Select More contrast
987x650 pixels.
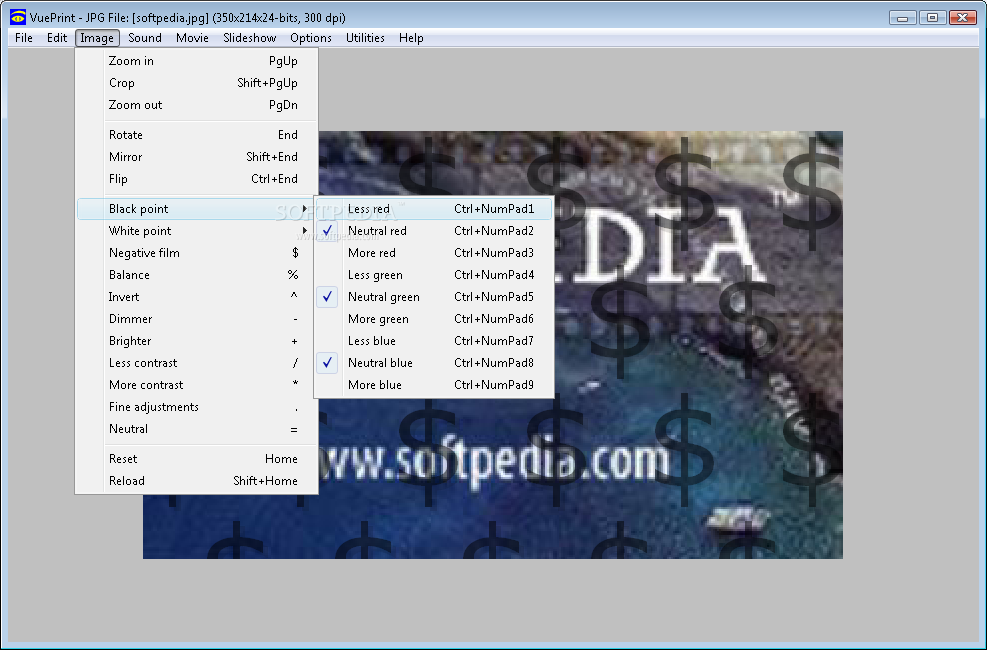tap(196, 385)
